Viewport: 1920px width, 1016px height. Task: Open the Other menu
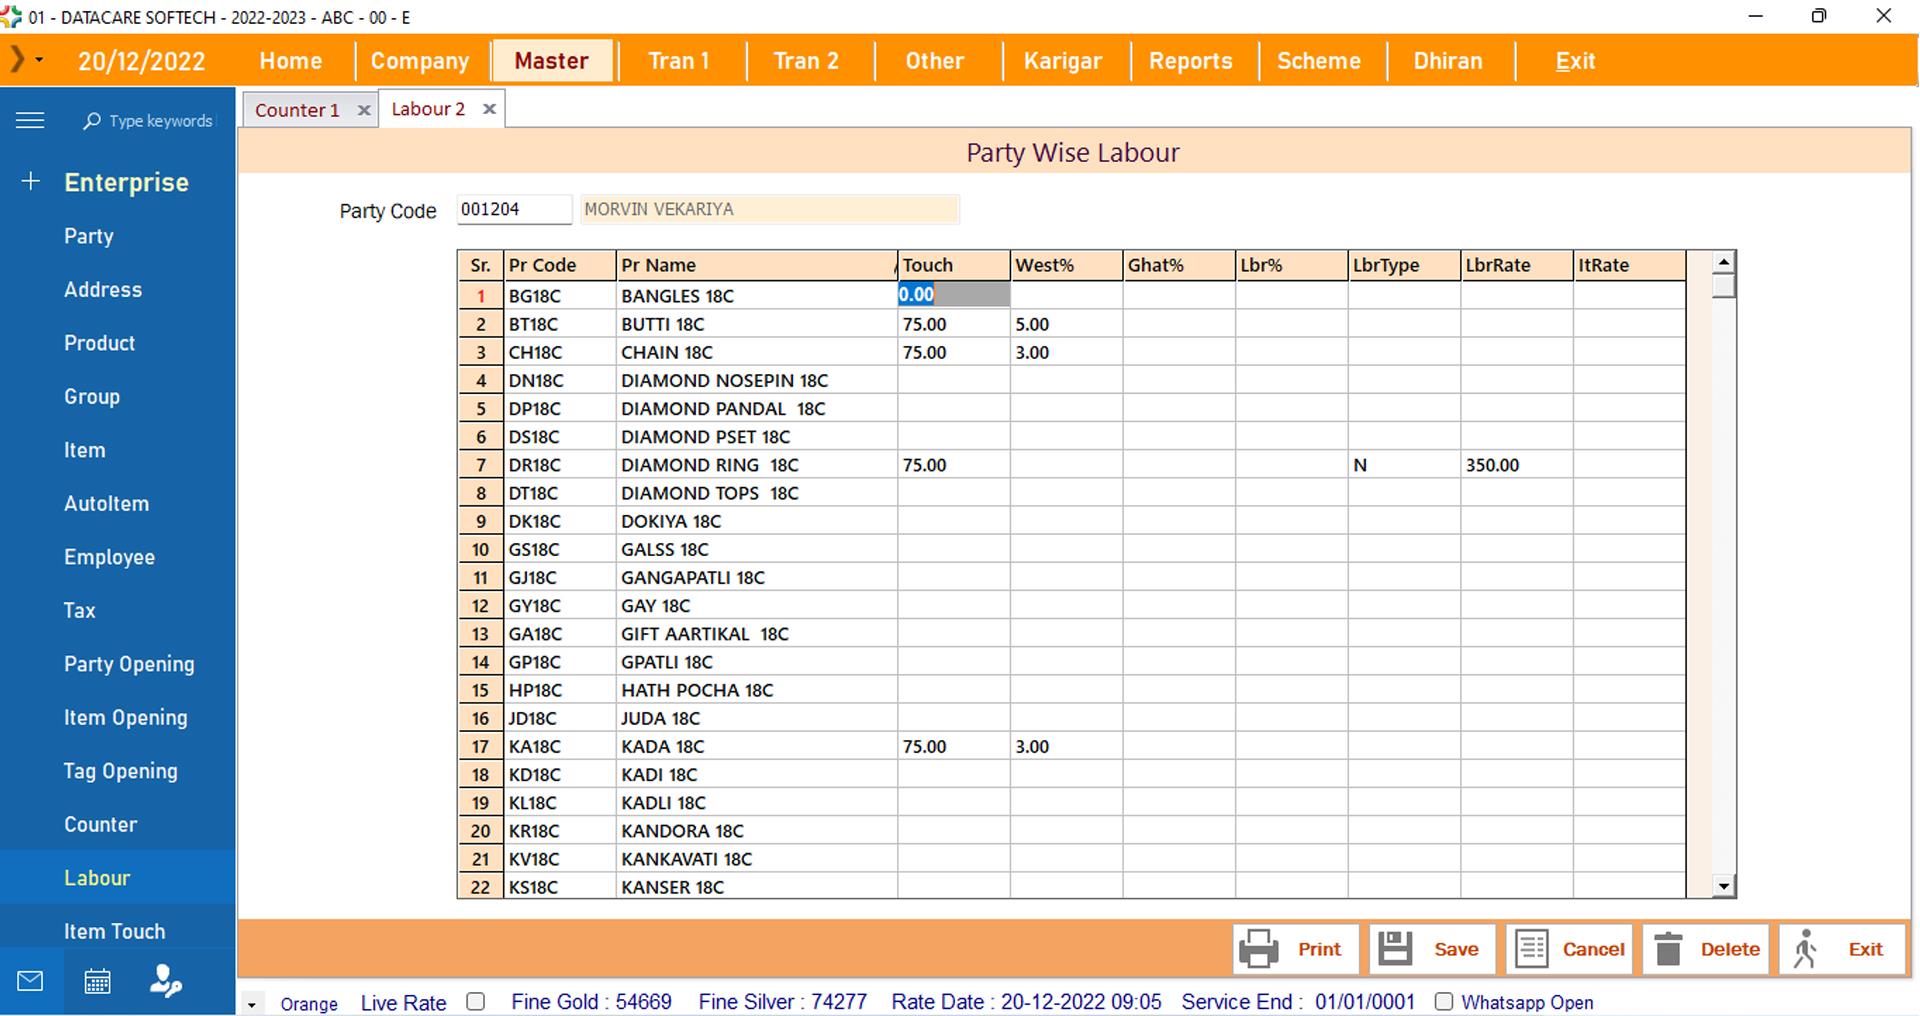click(x=935, y=61)
